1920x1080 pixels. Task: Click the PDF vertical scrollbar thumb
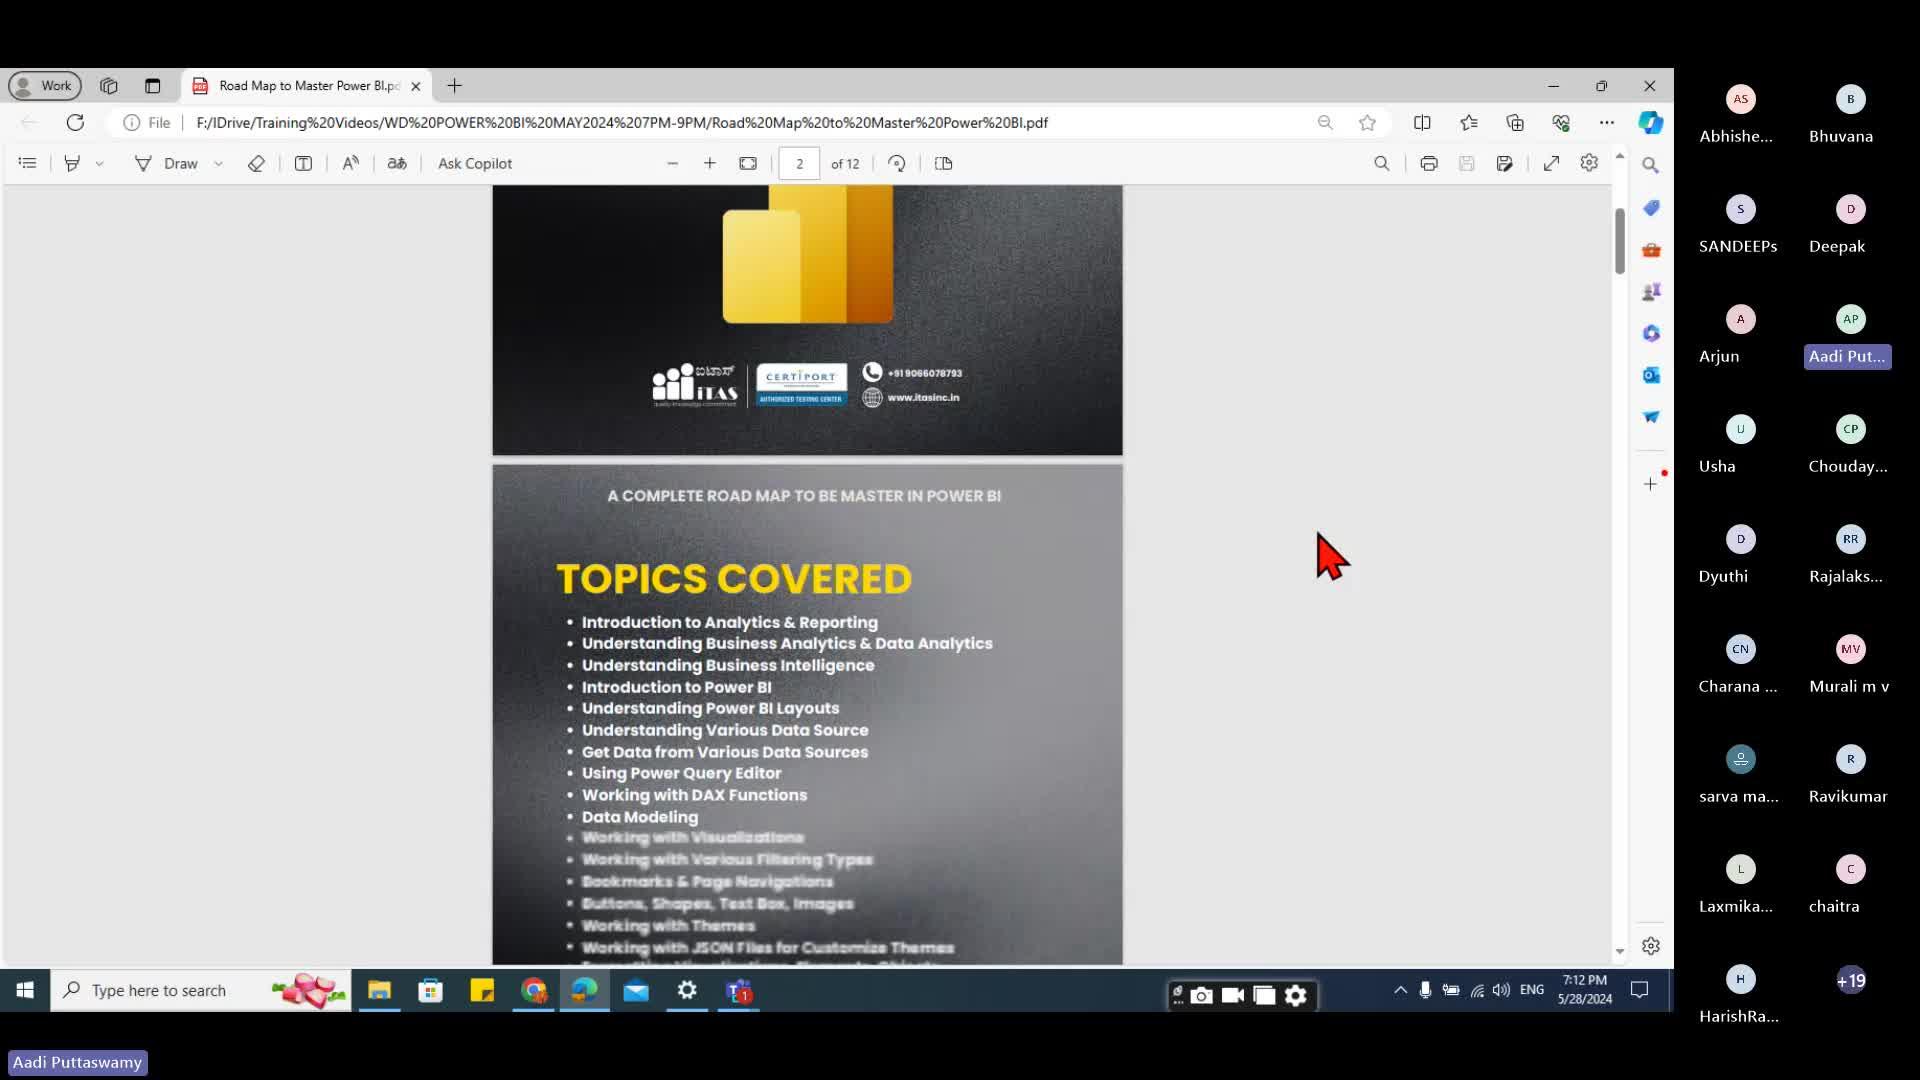point(1620,240)
